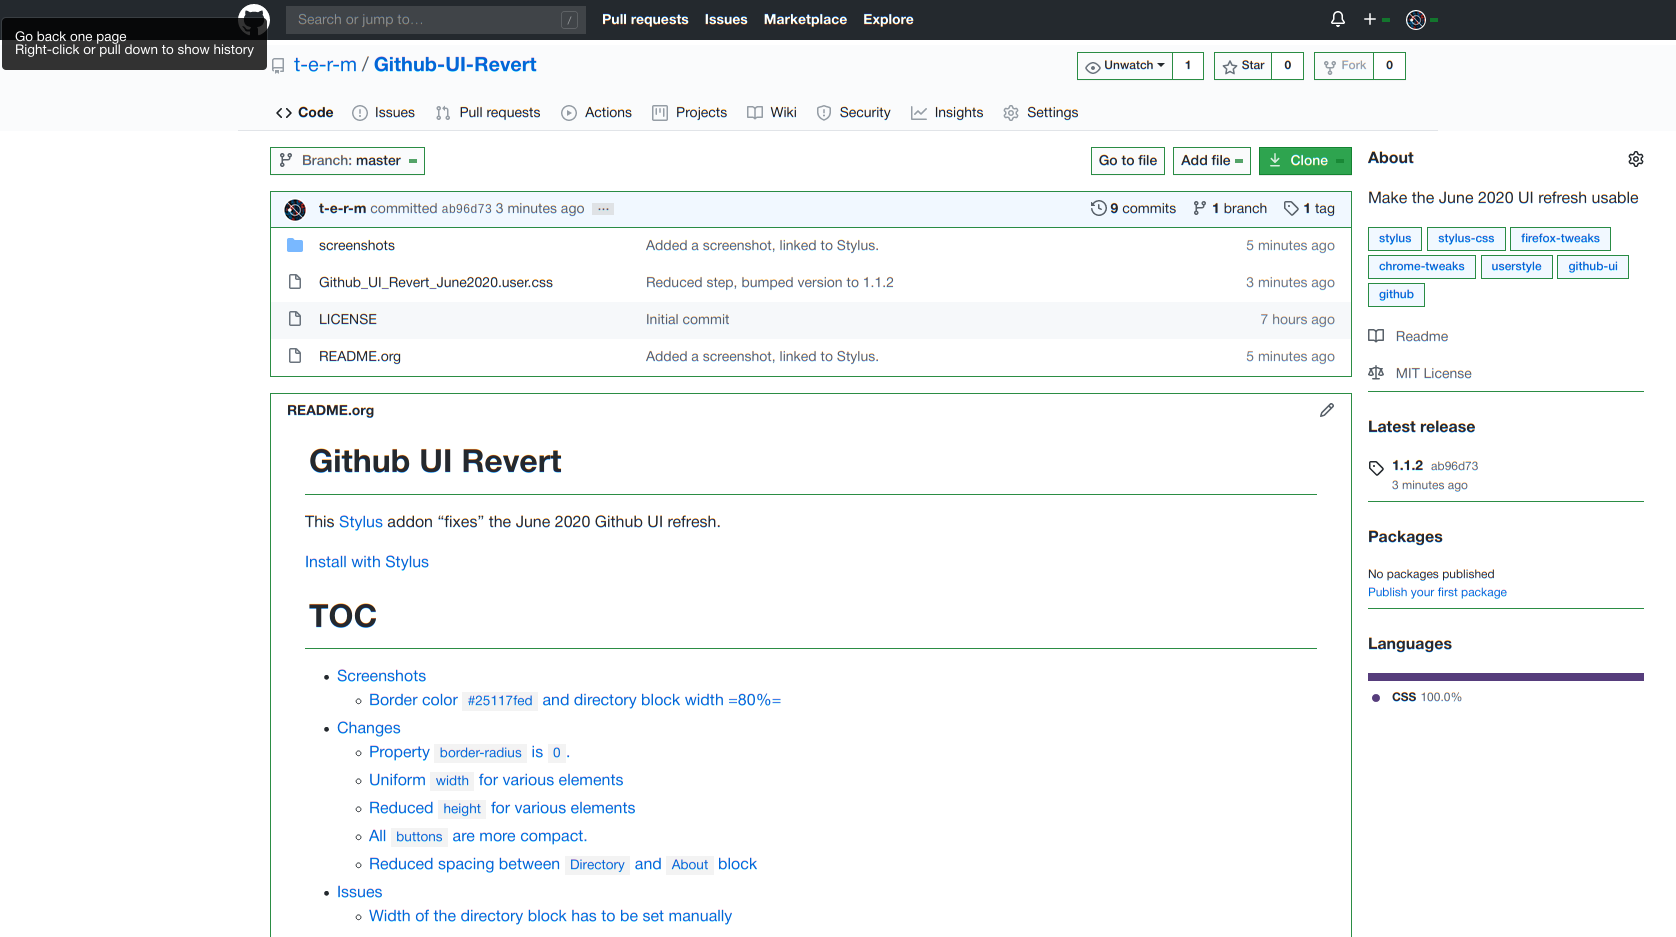Click the Go to file button
This screenshot has height=937, width=1676.
[1128, 161]
